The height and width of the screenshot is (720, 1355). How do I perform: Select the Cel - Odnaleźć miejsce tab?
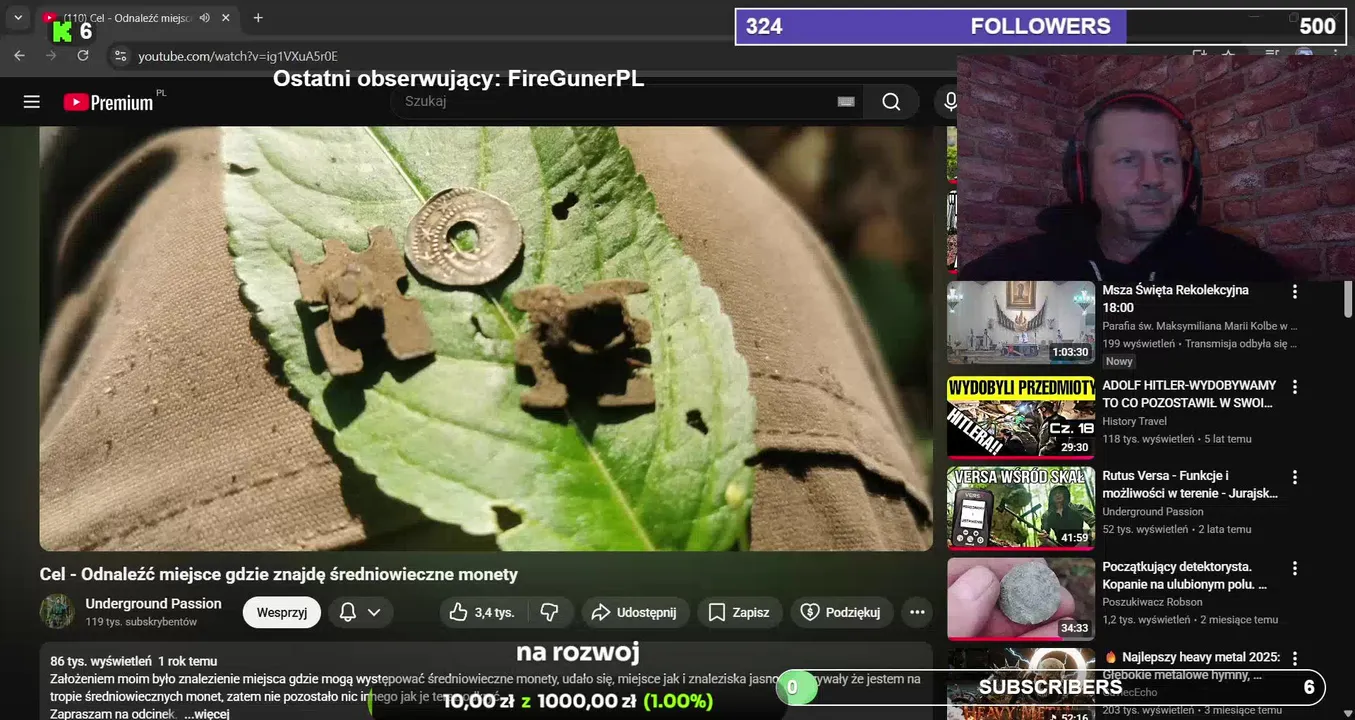[x=137, y=18]
